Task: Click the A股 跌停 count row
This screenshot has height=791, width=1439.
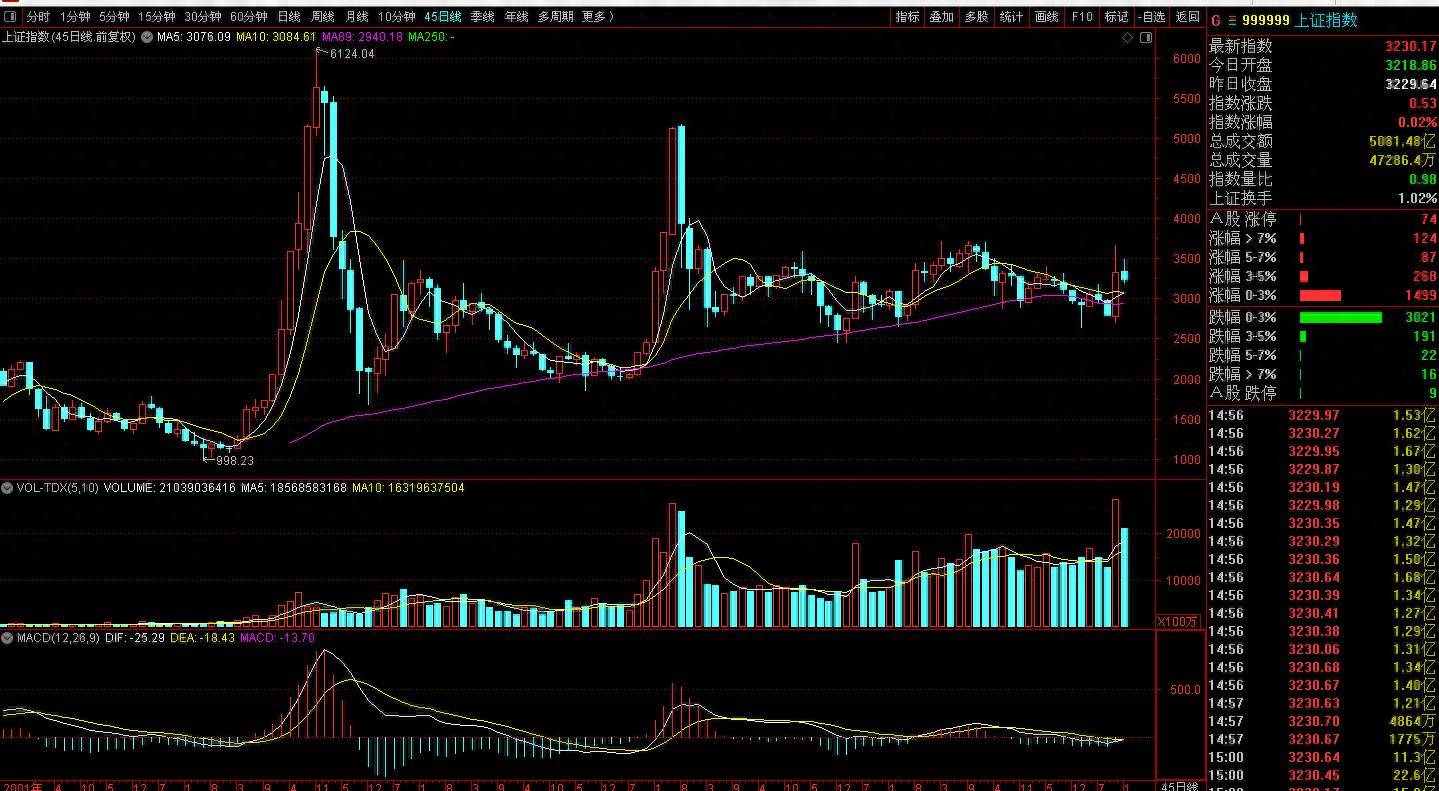Action: tap(1322, 393)
